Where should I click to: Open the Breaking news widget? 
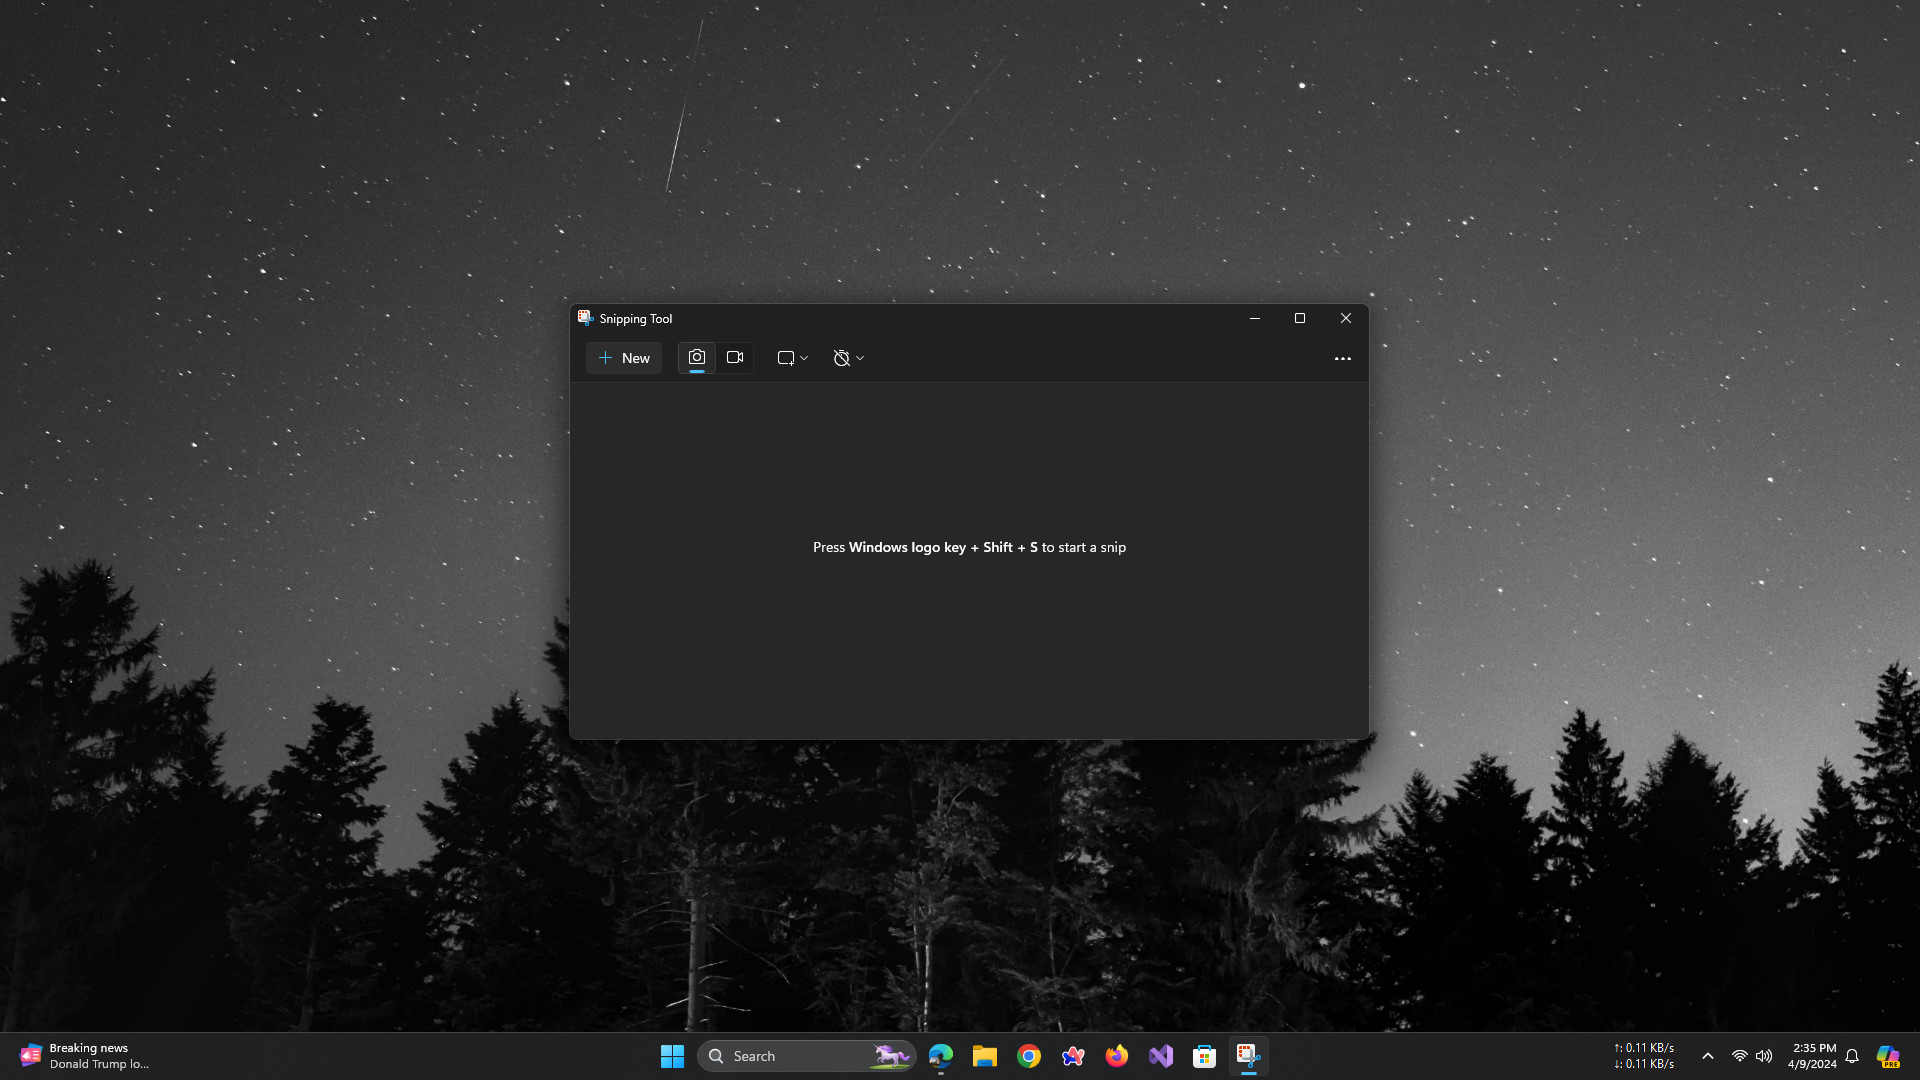point(85,1056)
